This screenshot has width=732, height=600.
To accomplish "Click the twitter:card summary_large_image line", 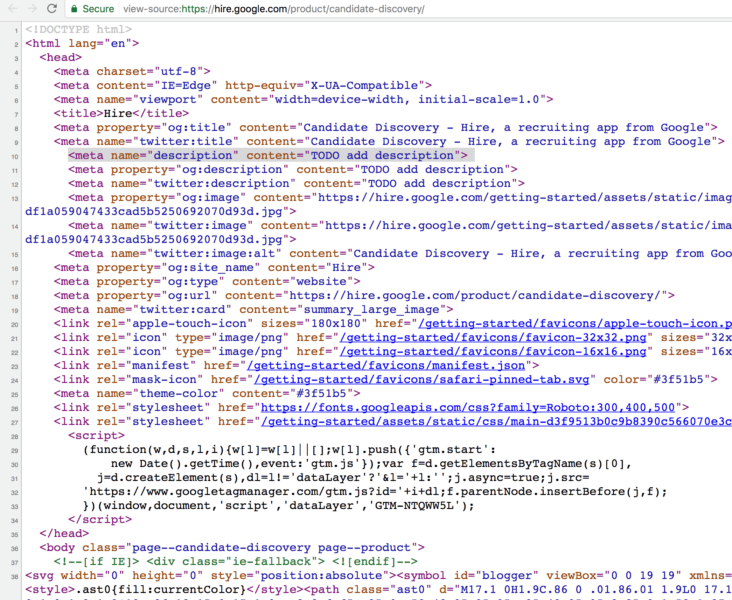I will click(253, 310).
